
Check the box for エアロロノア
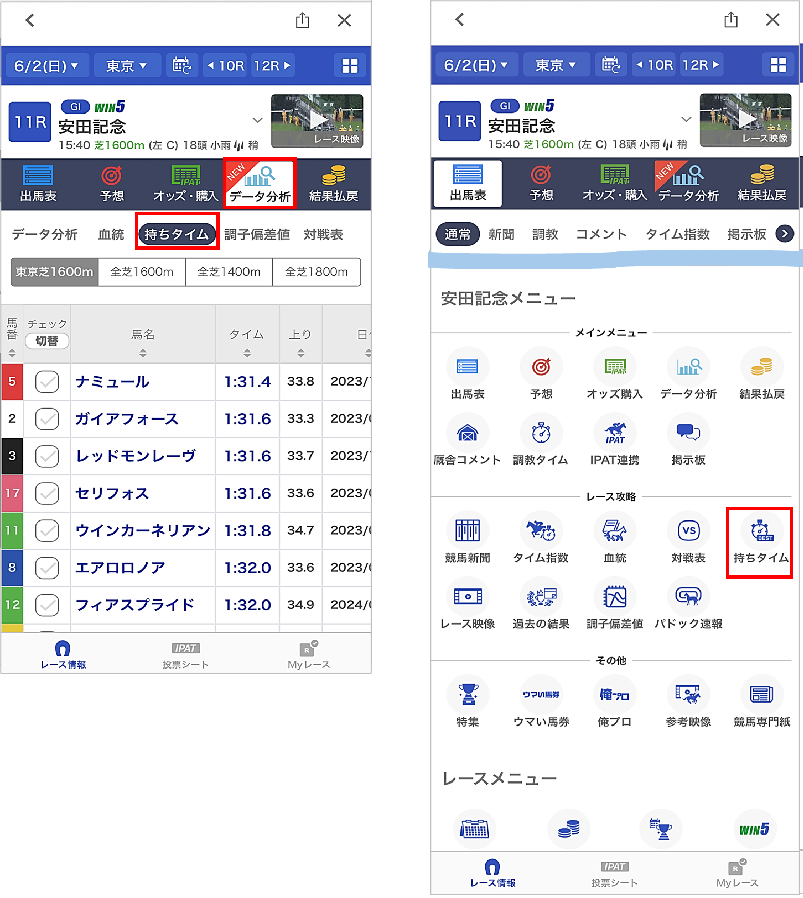pos(47,568)
